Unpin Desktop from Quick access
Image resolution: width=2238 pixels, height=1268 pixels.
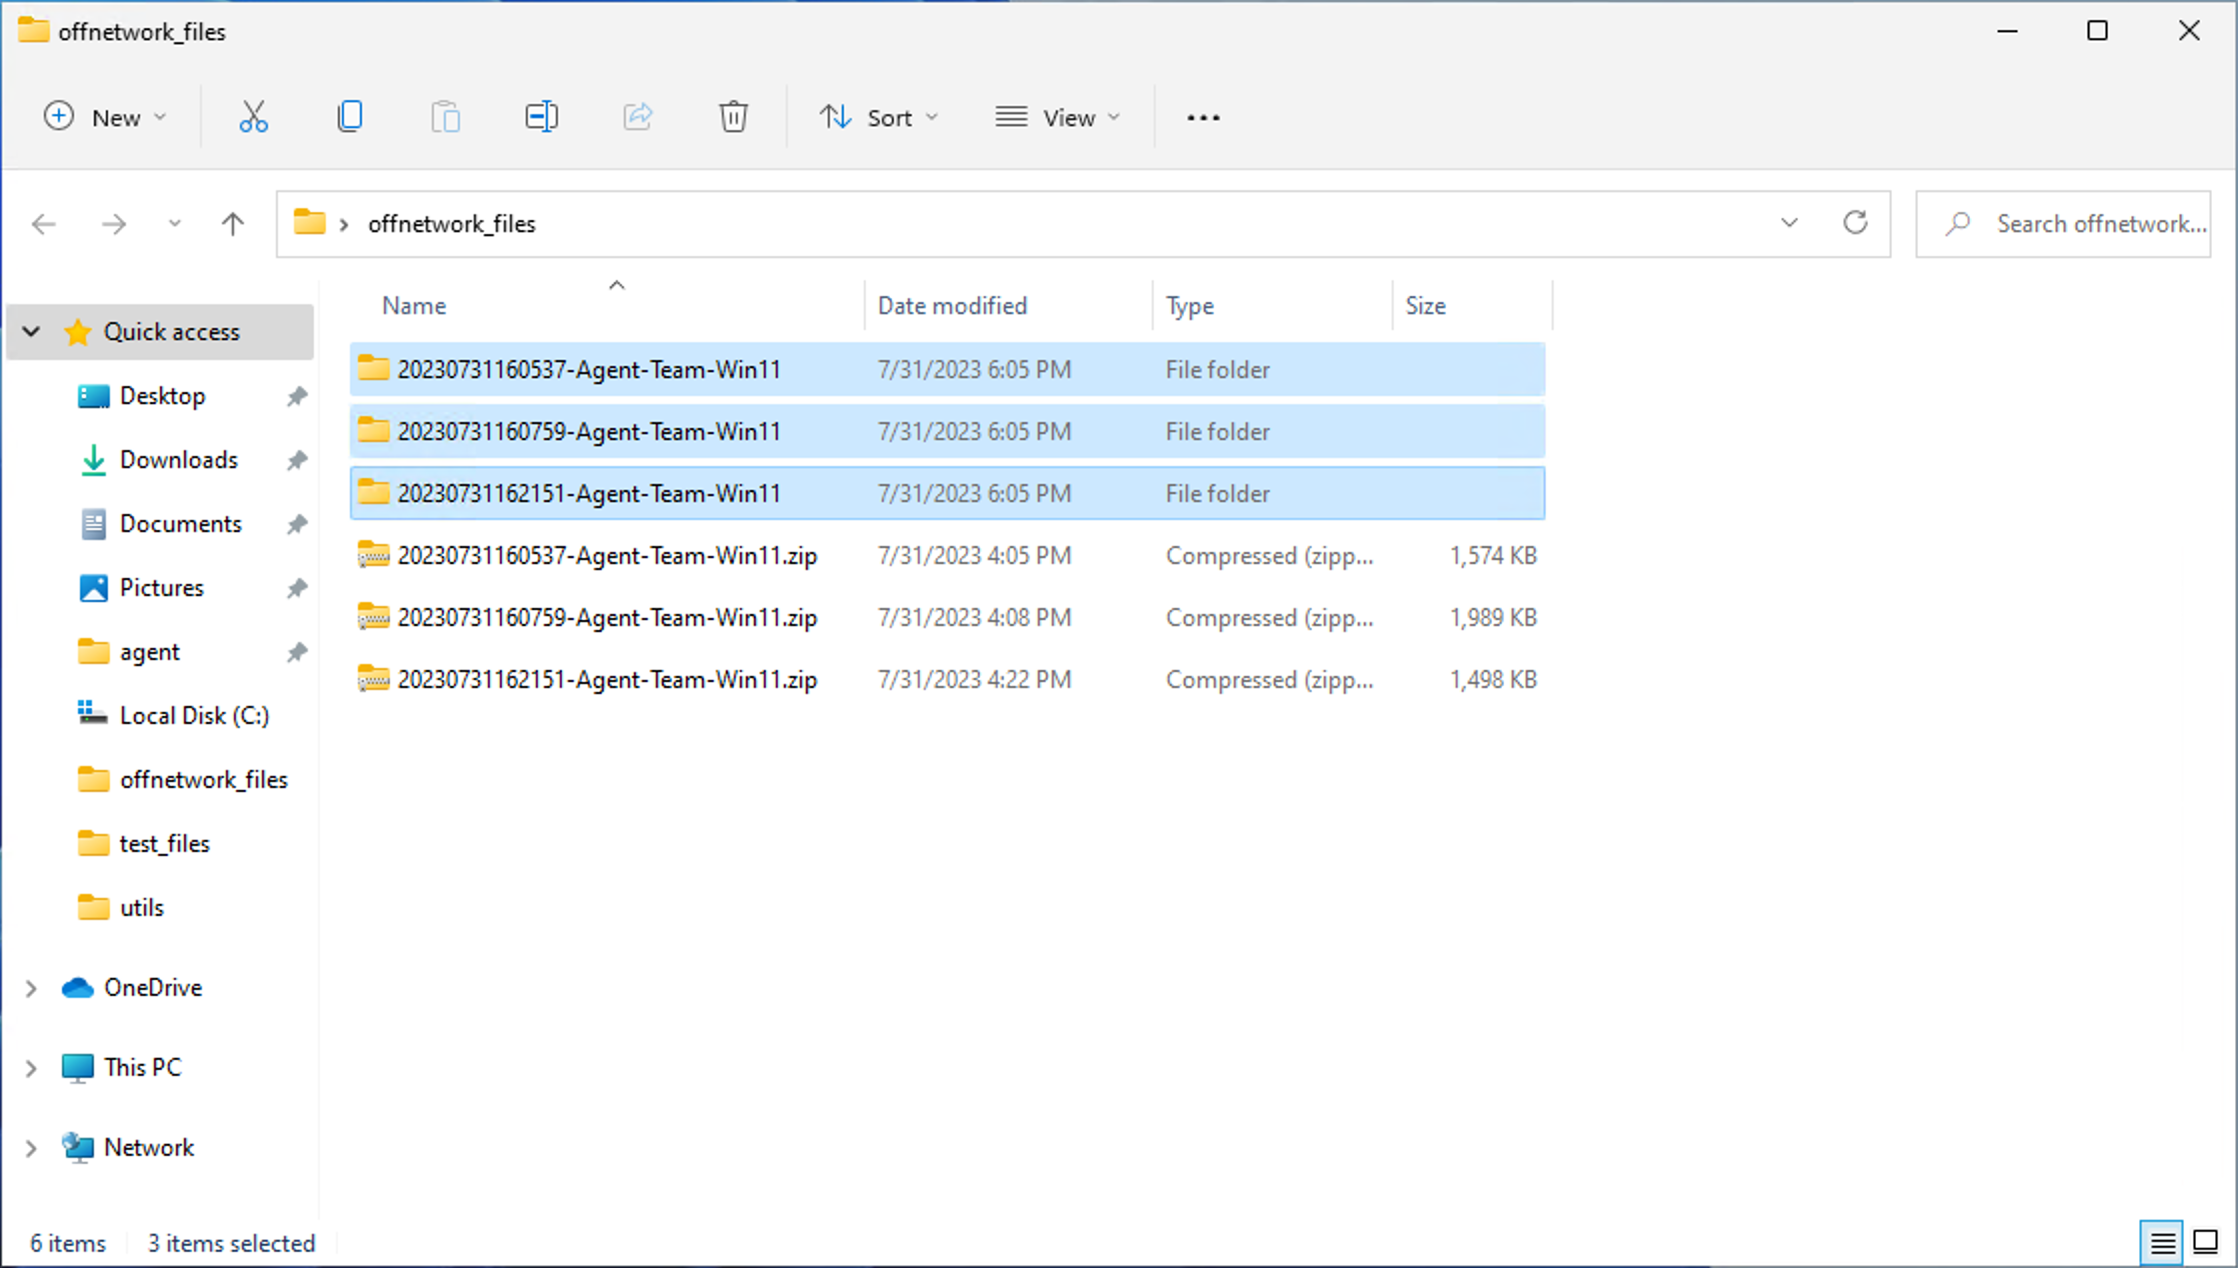[x=297, y=396]
